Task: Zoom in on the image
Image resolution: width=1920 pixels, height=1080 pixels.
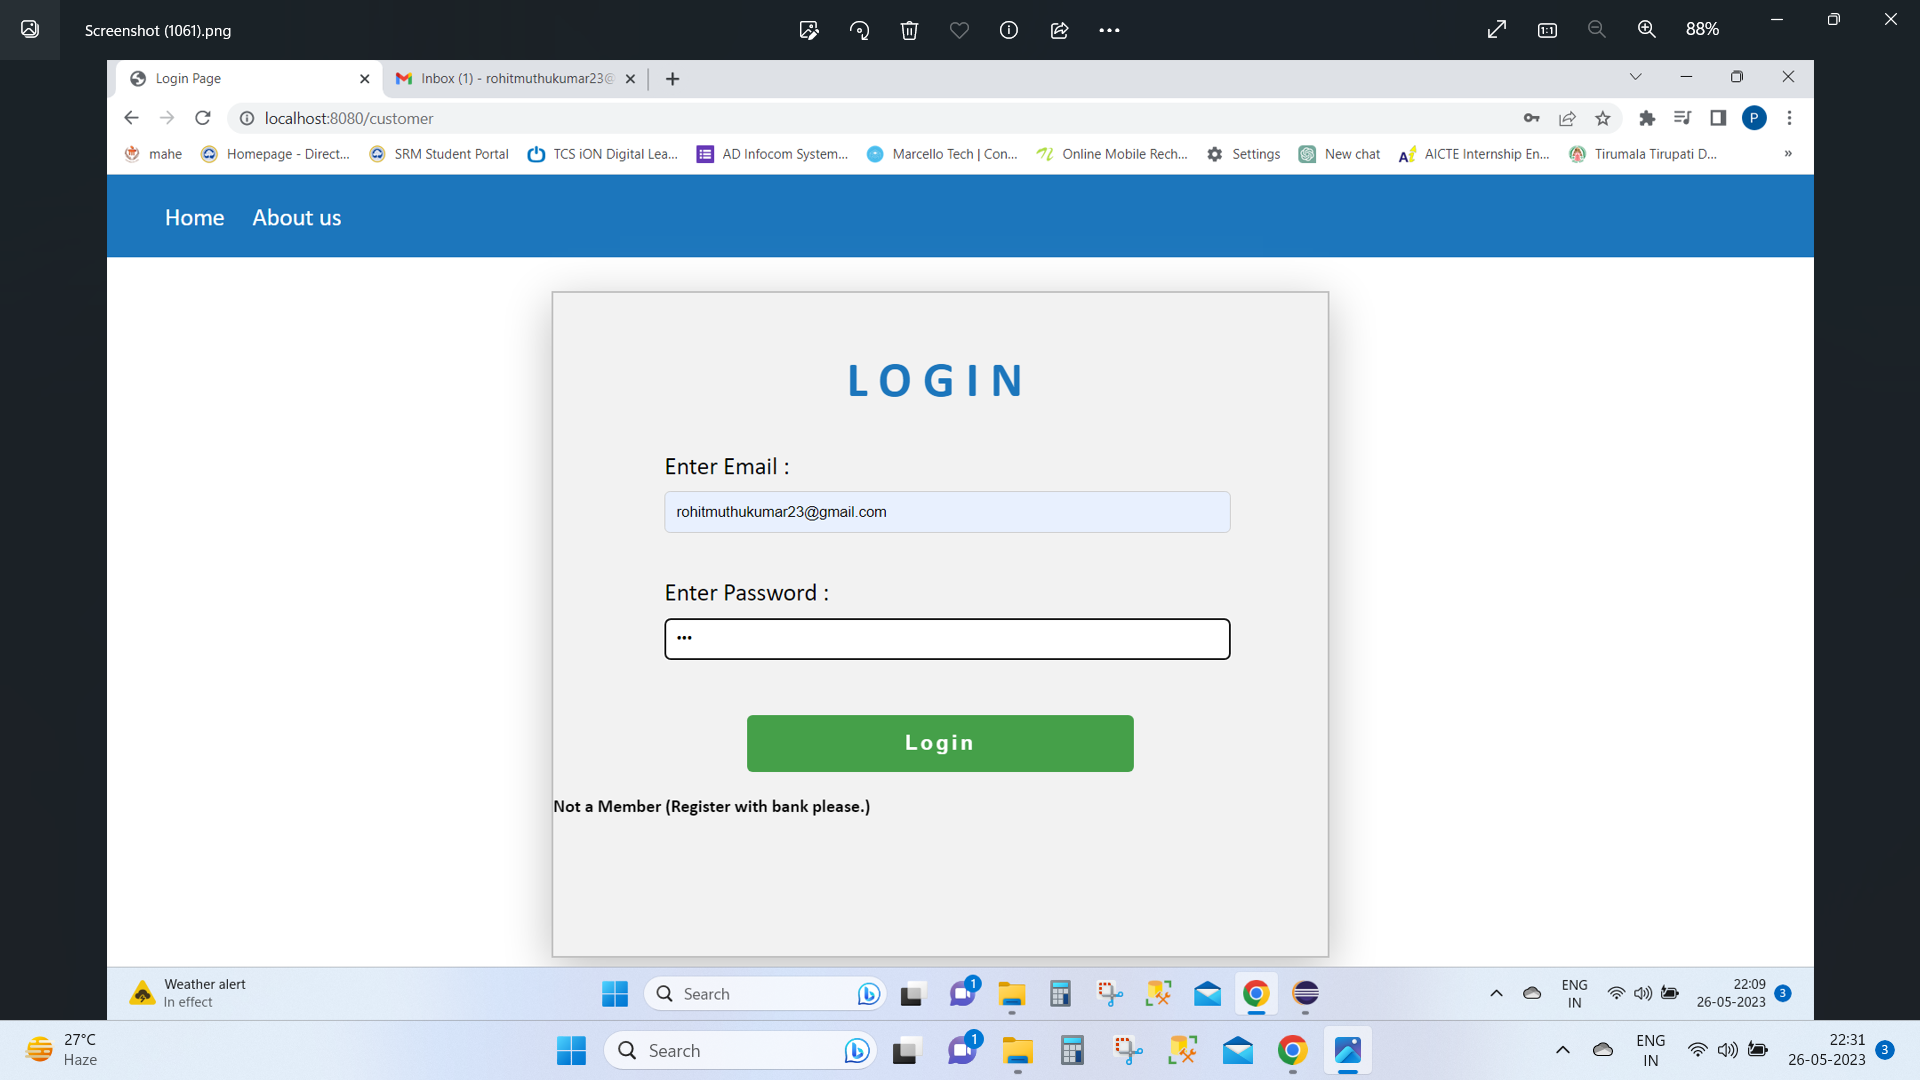Action: 1646,29
